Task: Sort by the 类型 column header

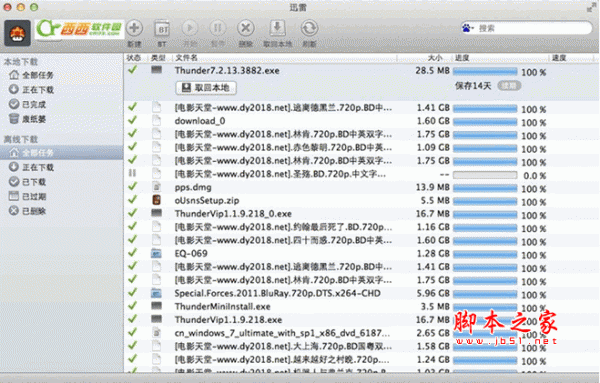Action: pos(158,58)
